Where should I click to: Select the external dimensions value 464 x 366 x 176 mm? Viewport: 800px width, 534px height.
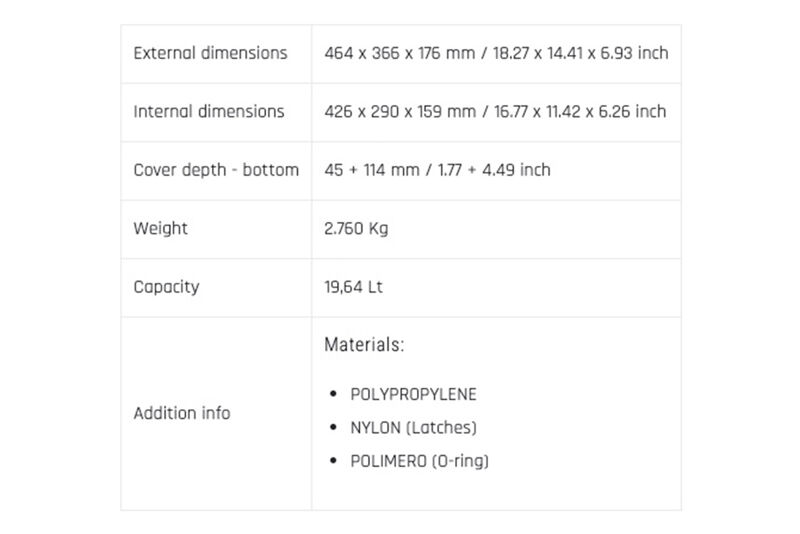[399, 53]
